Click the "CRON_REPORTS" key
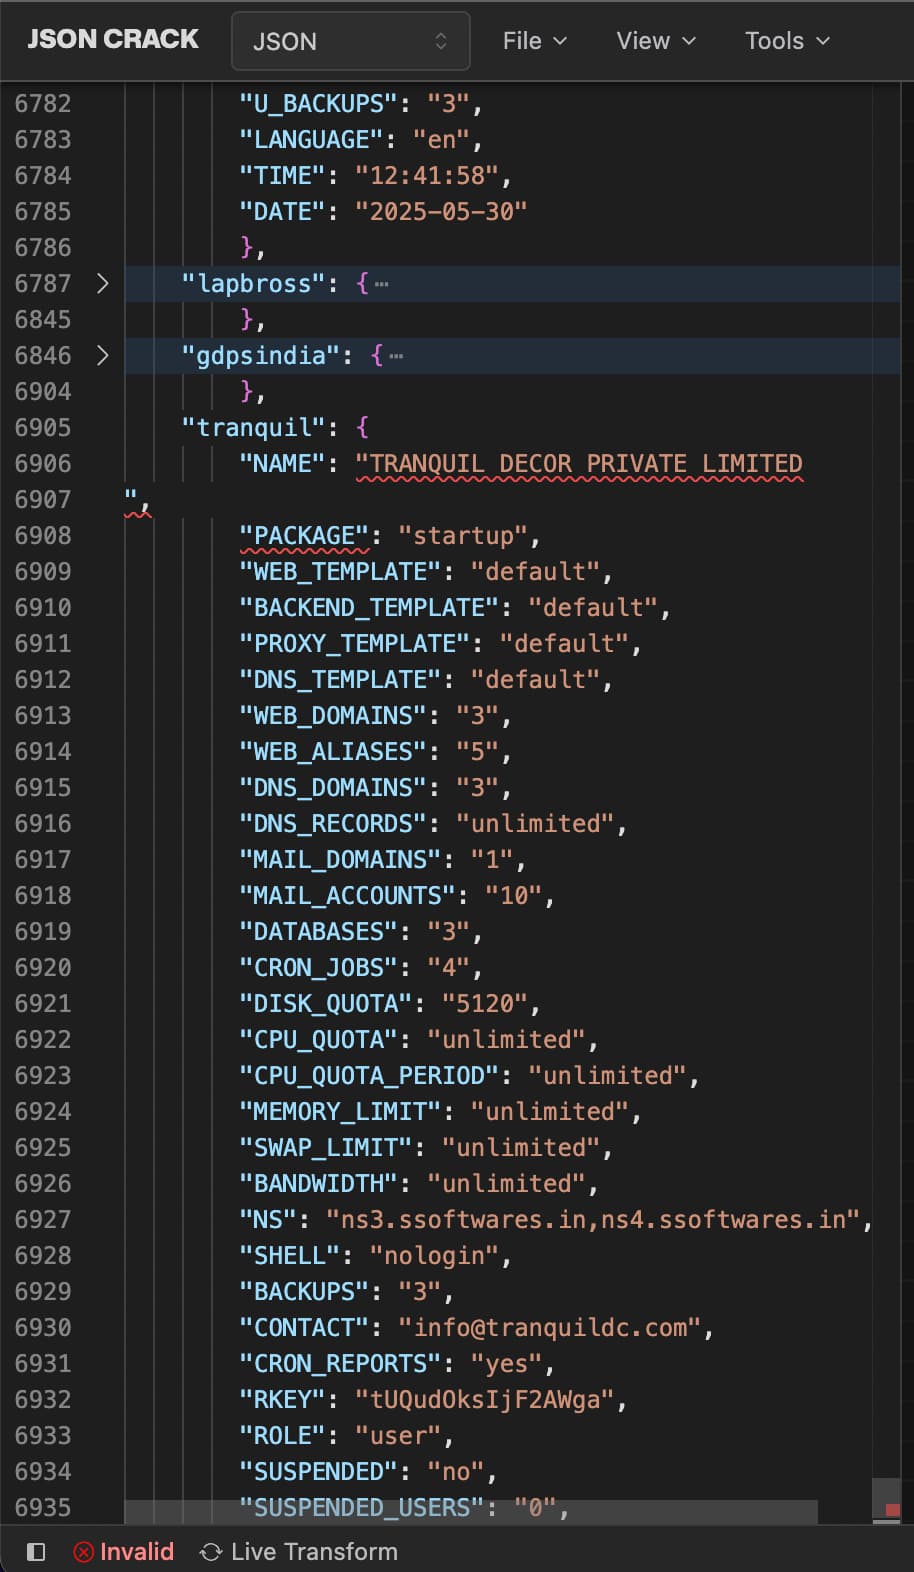 [341, 1363]
